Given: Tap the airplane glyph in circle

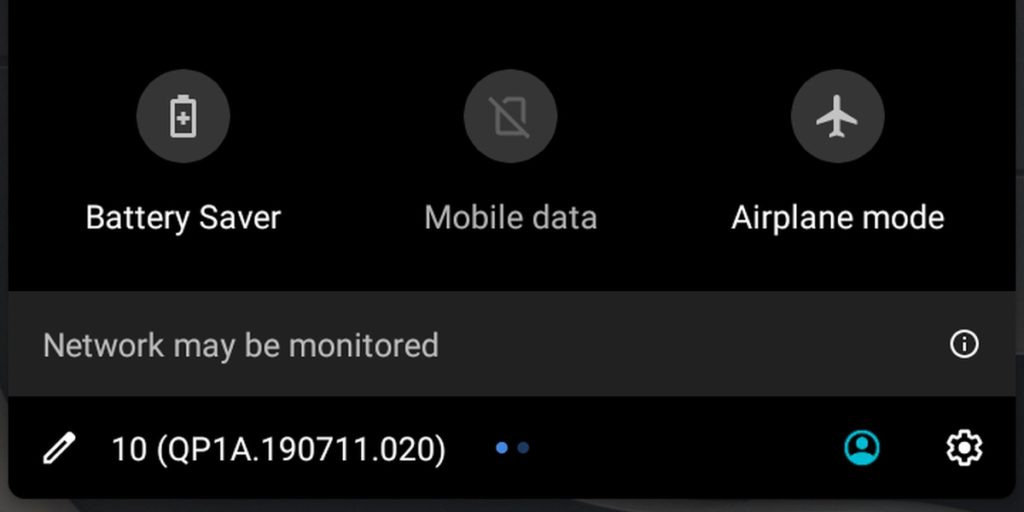Looking at the screenshot, I should click(x=837, y=116).
